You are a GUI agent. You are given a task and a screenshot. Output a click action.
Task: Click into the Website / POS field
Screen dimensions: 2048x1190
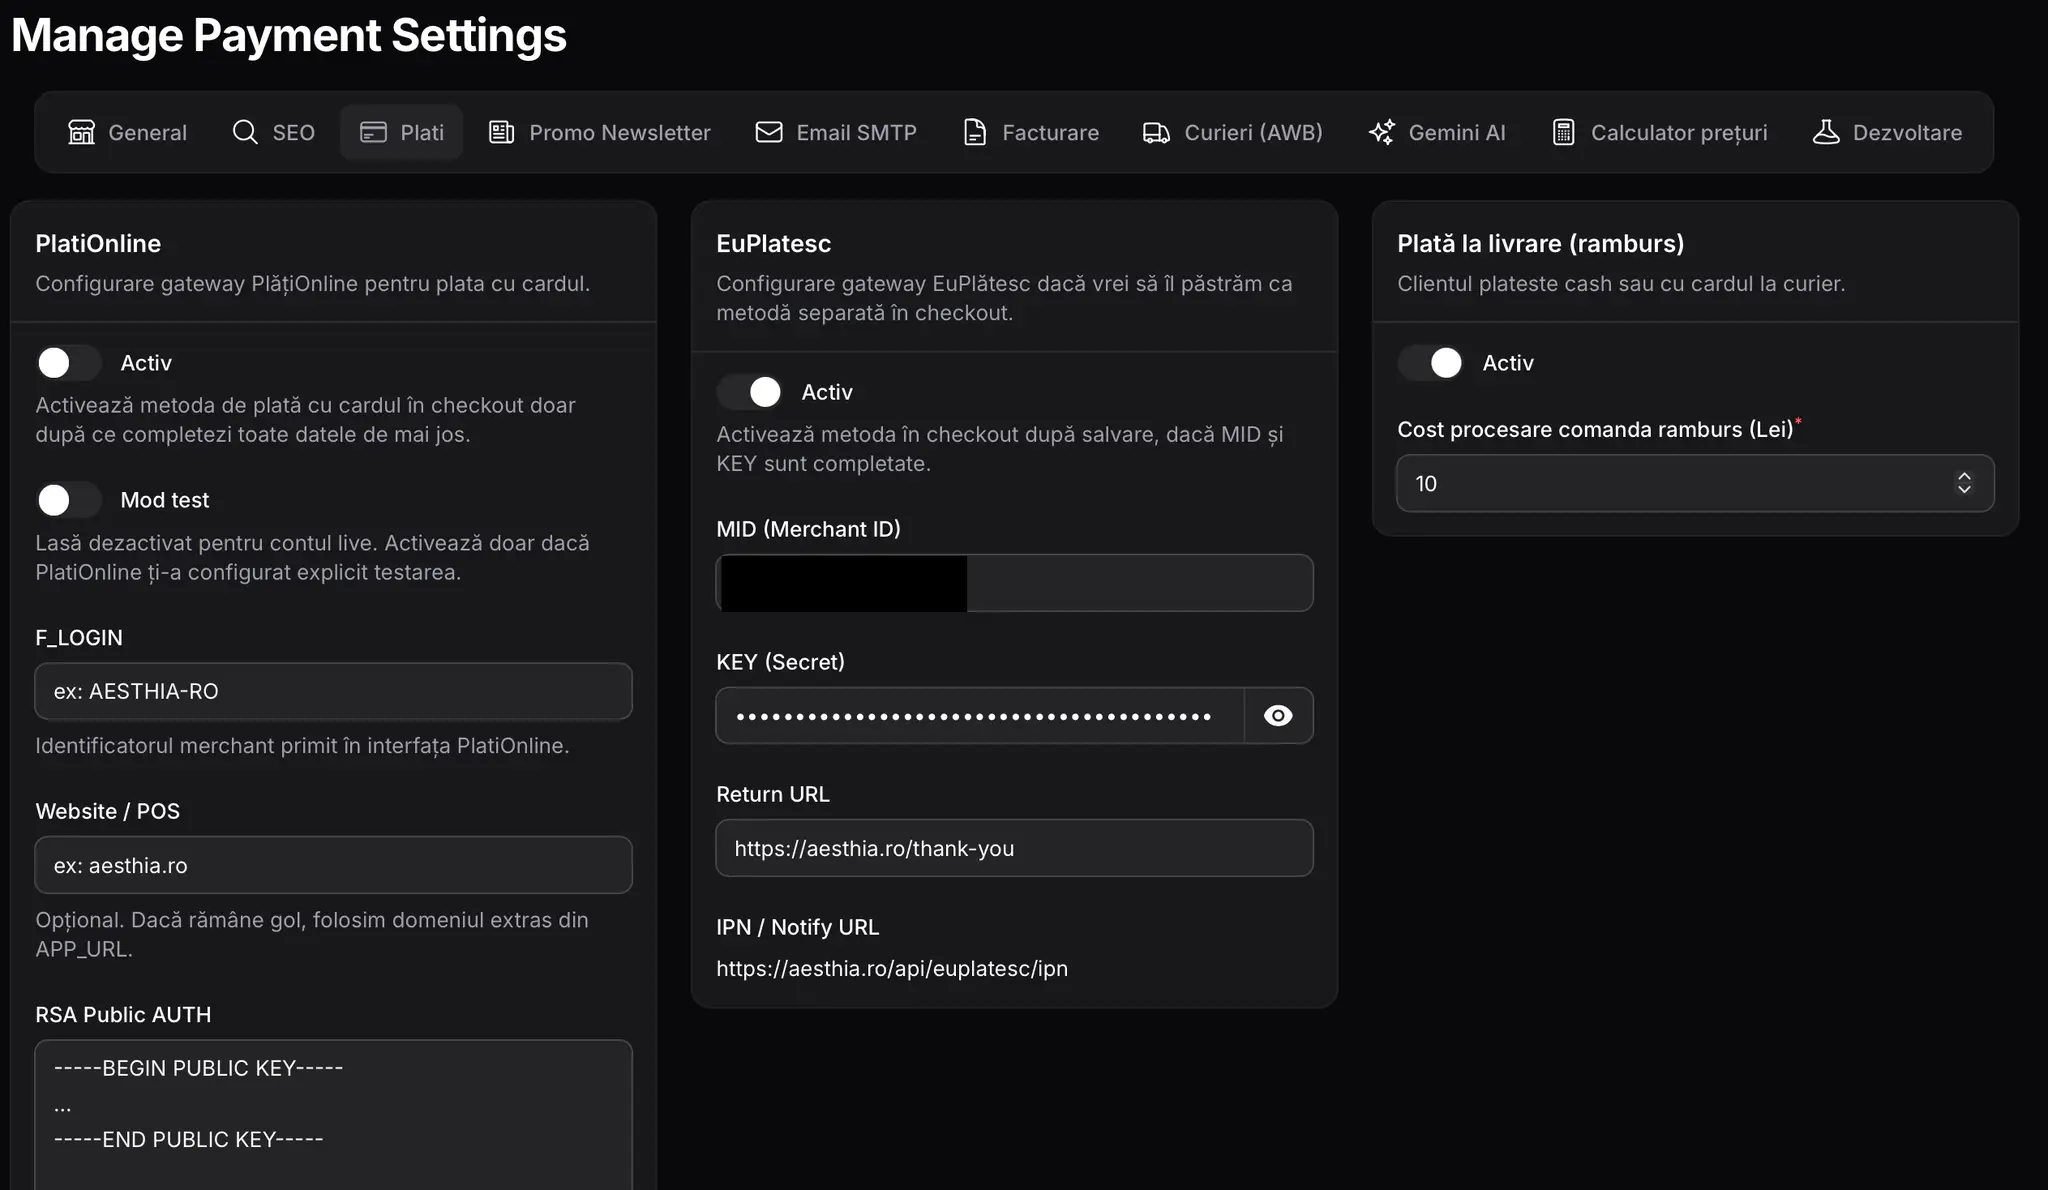point(334,866)
